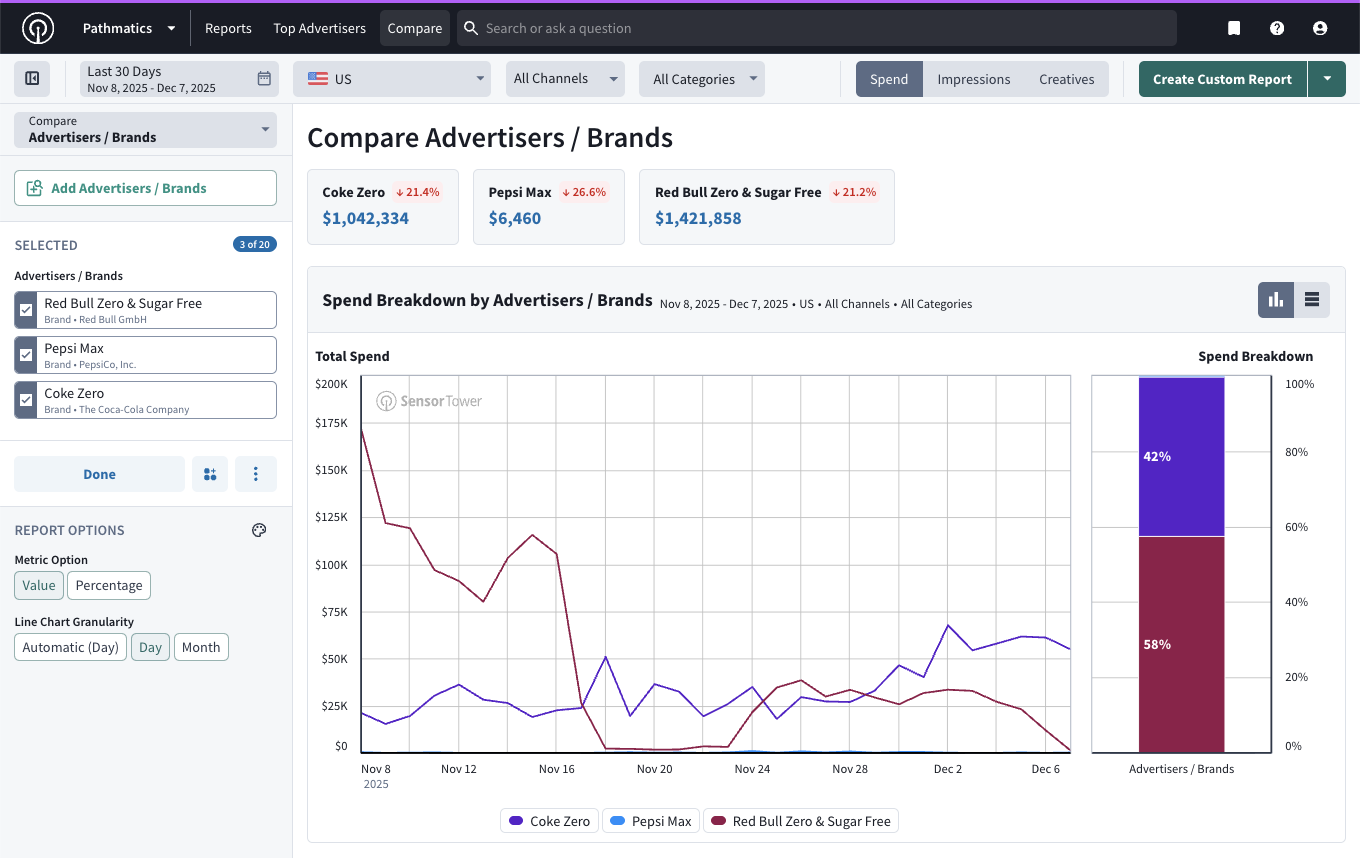1360x858 pixels.
Task: Click the Metric Option label
Action: 51,560
